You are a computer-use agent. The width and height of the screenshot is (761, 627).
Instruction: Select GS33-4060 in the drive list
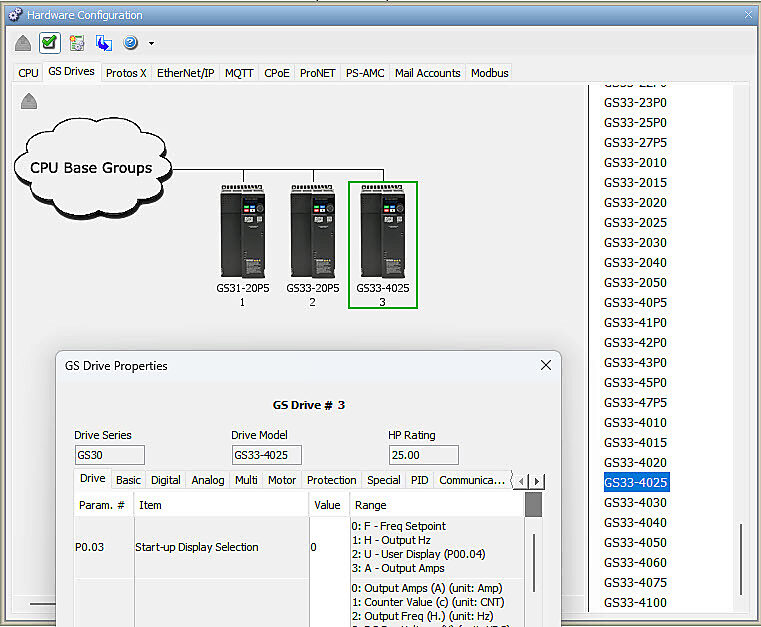[x=635, y=562]
